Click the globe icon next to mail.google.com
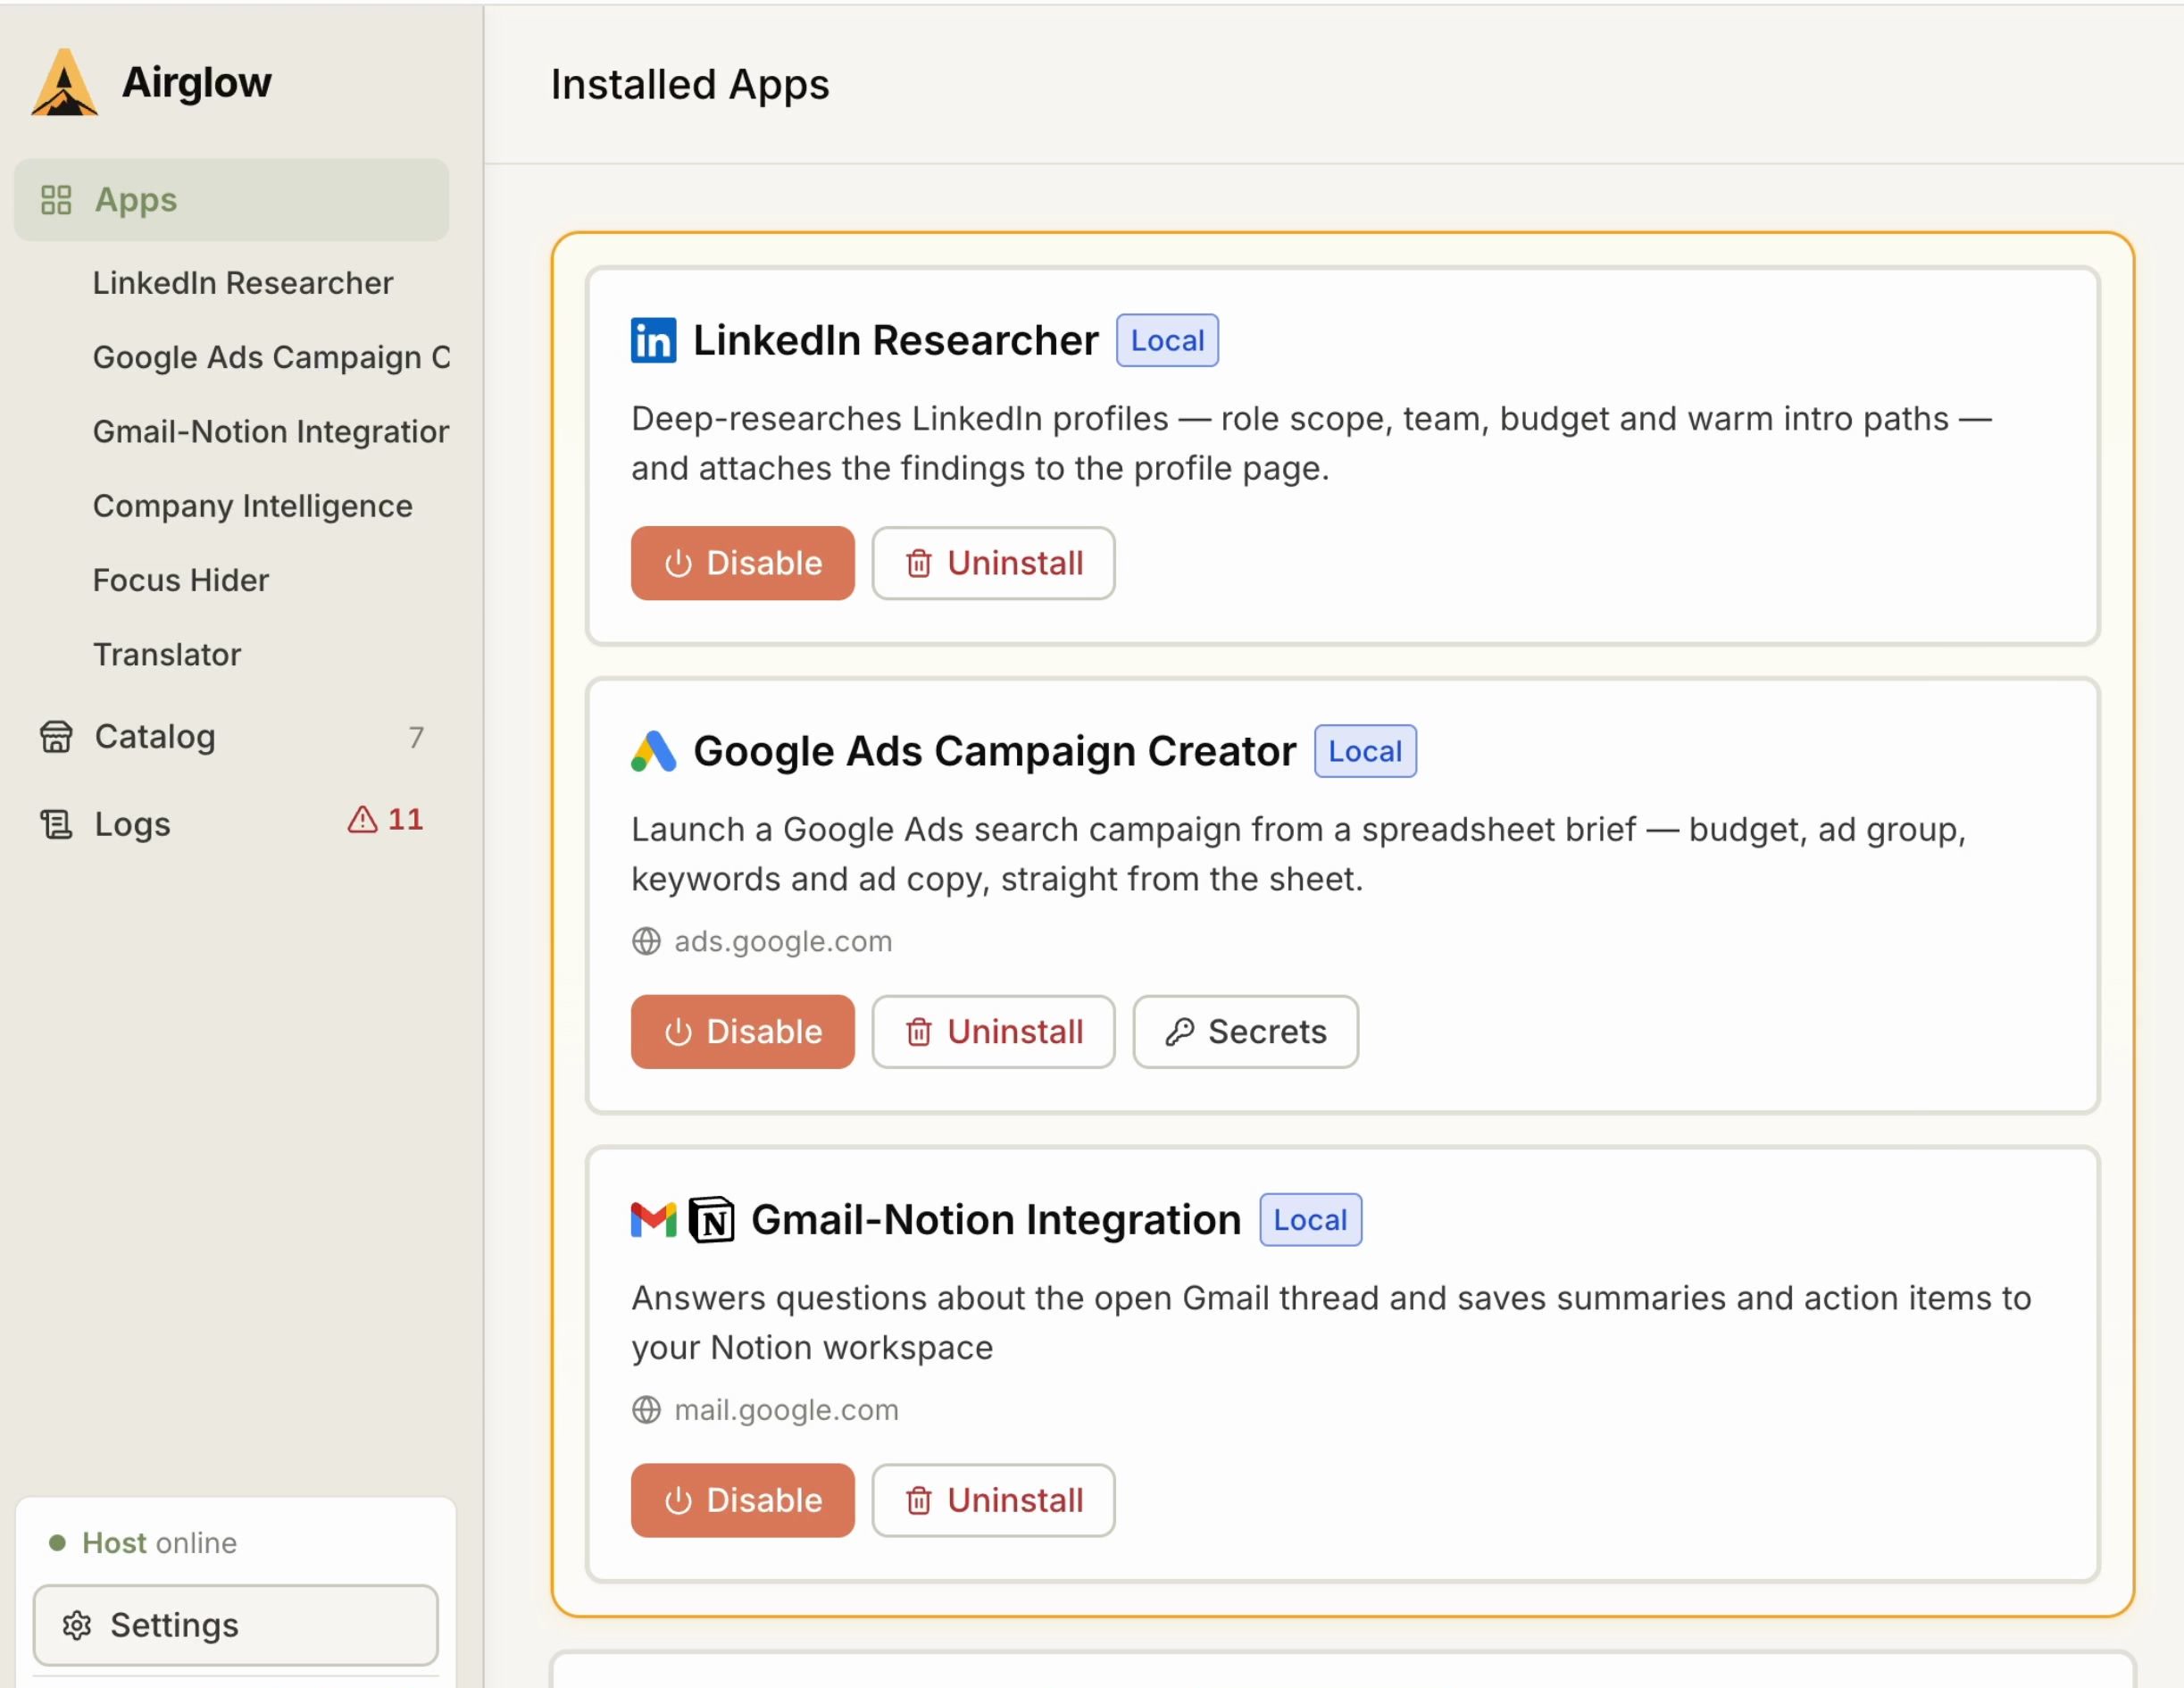The width and height of the screenshot is (2184, 1688). coord(647,1410)
